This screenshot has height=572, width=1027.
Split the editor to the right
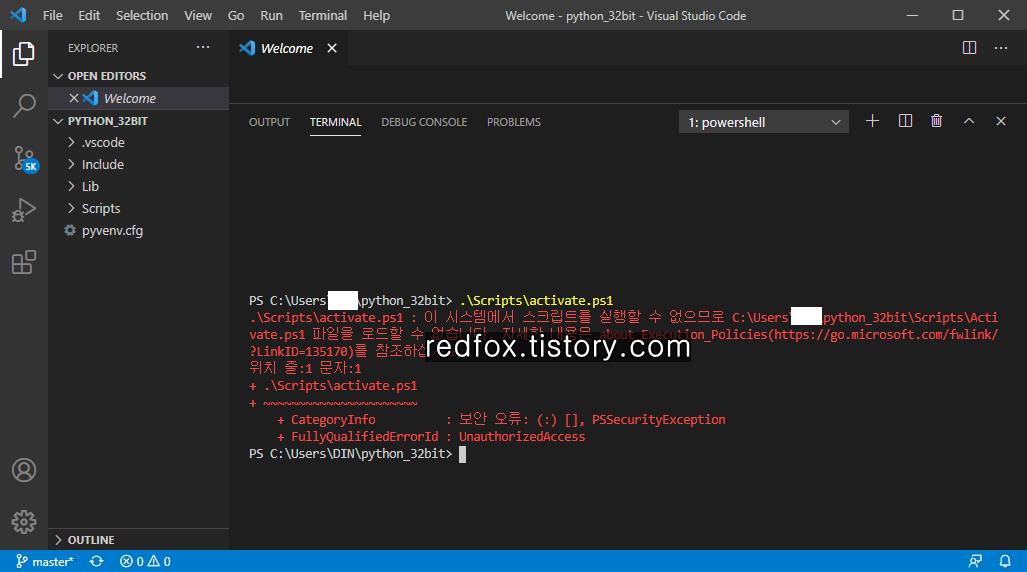[x=969, y=48]
